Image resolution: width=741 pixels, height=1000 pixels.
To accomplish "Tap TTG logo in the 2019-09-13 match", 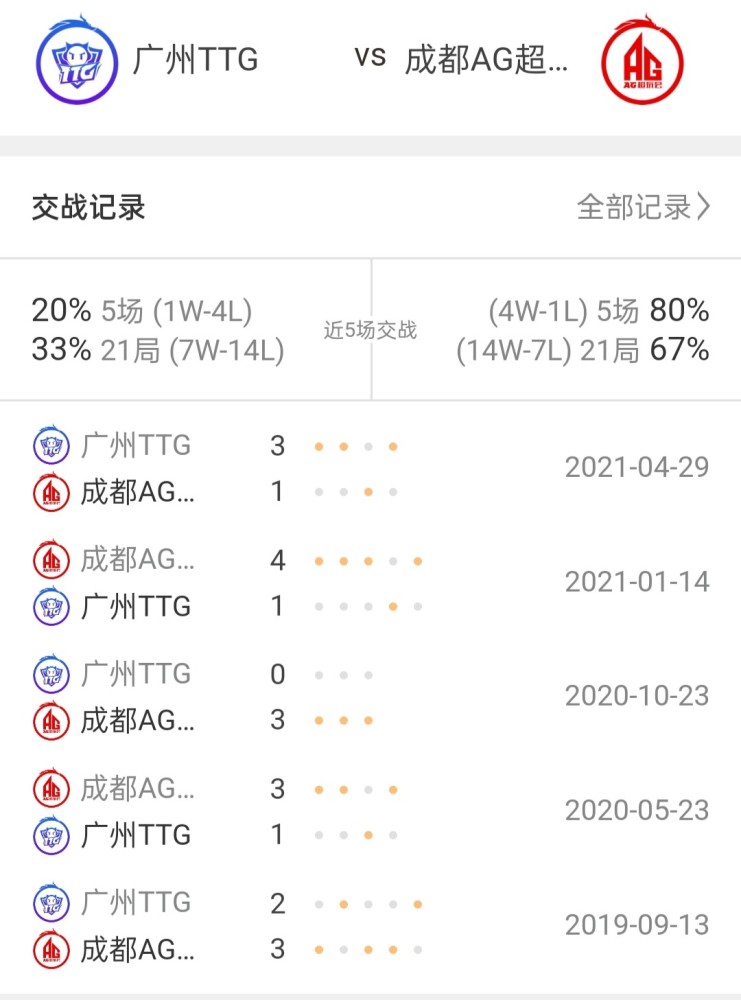I will click(51, 902).
